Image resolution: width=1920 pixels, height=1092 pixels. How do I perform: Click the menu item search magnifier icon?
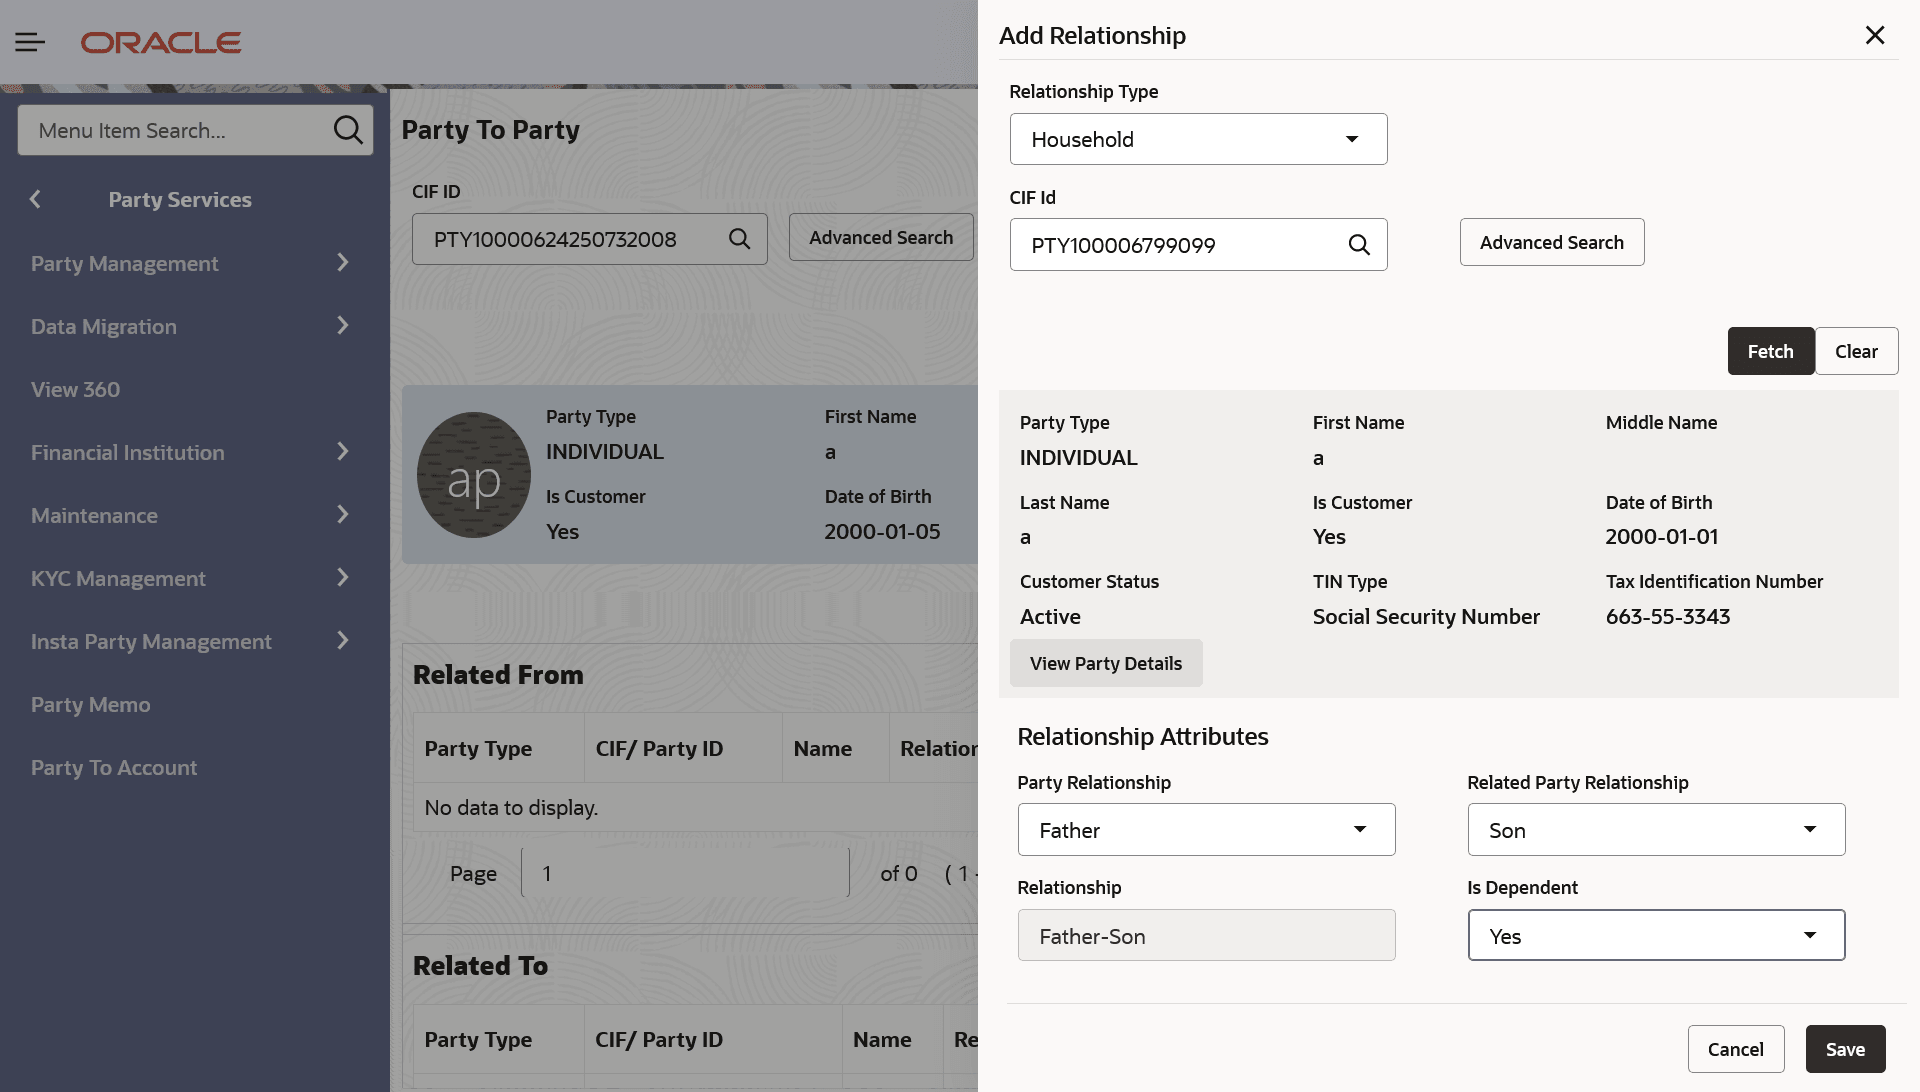347,130
